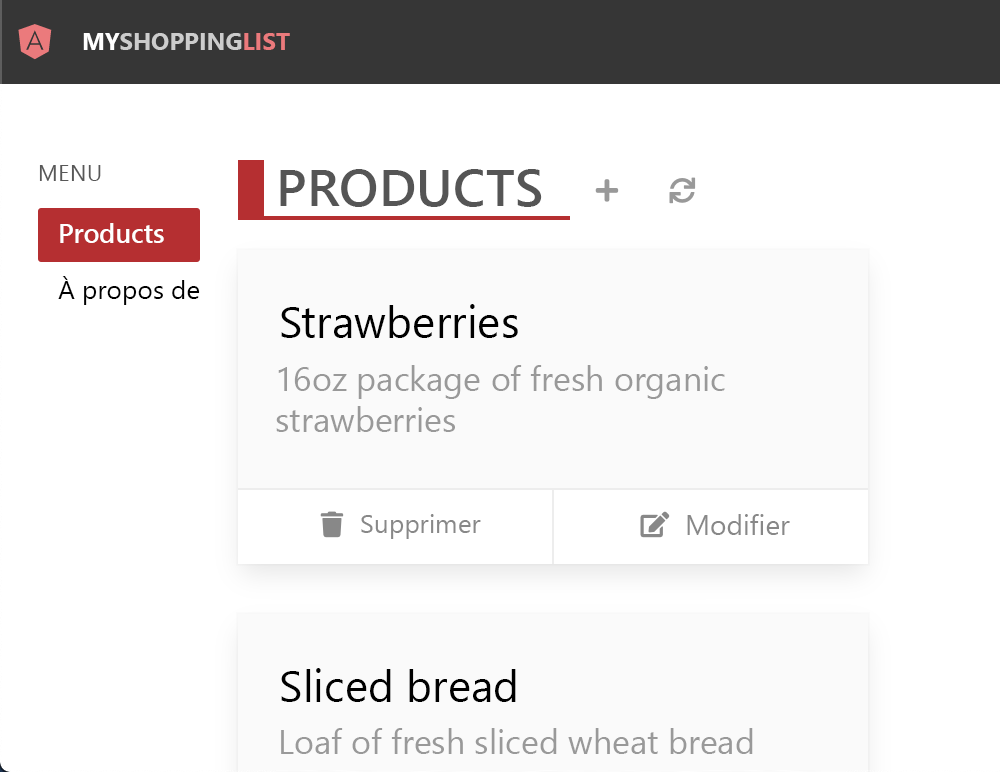The image size is (1000, 772).
Task: Click the red accent bar beside PRODUCTS heading
Action: coord(249,189)
